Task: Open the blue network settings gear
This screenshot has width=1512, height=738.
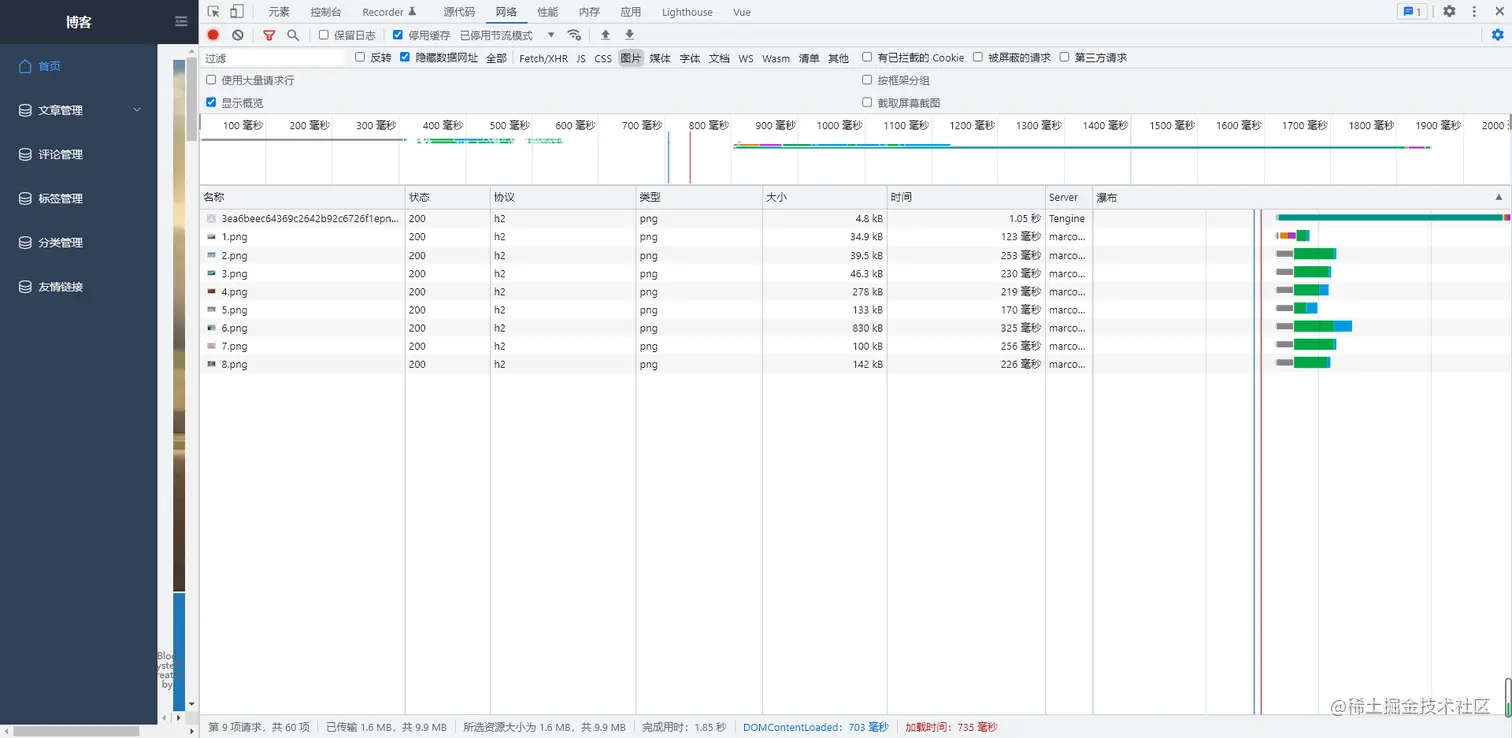Action: [x=1497, y=35]
